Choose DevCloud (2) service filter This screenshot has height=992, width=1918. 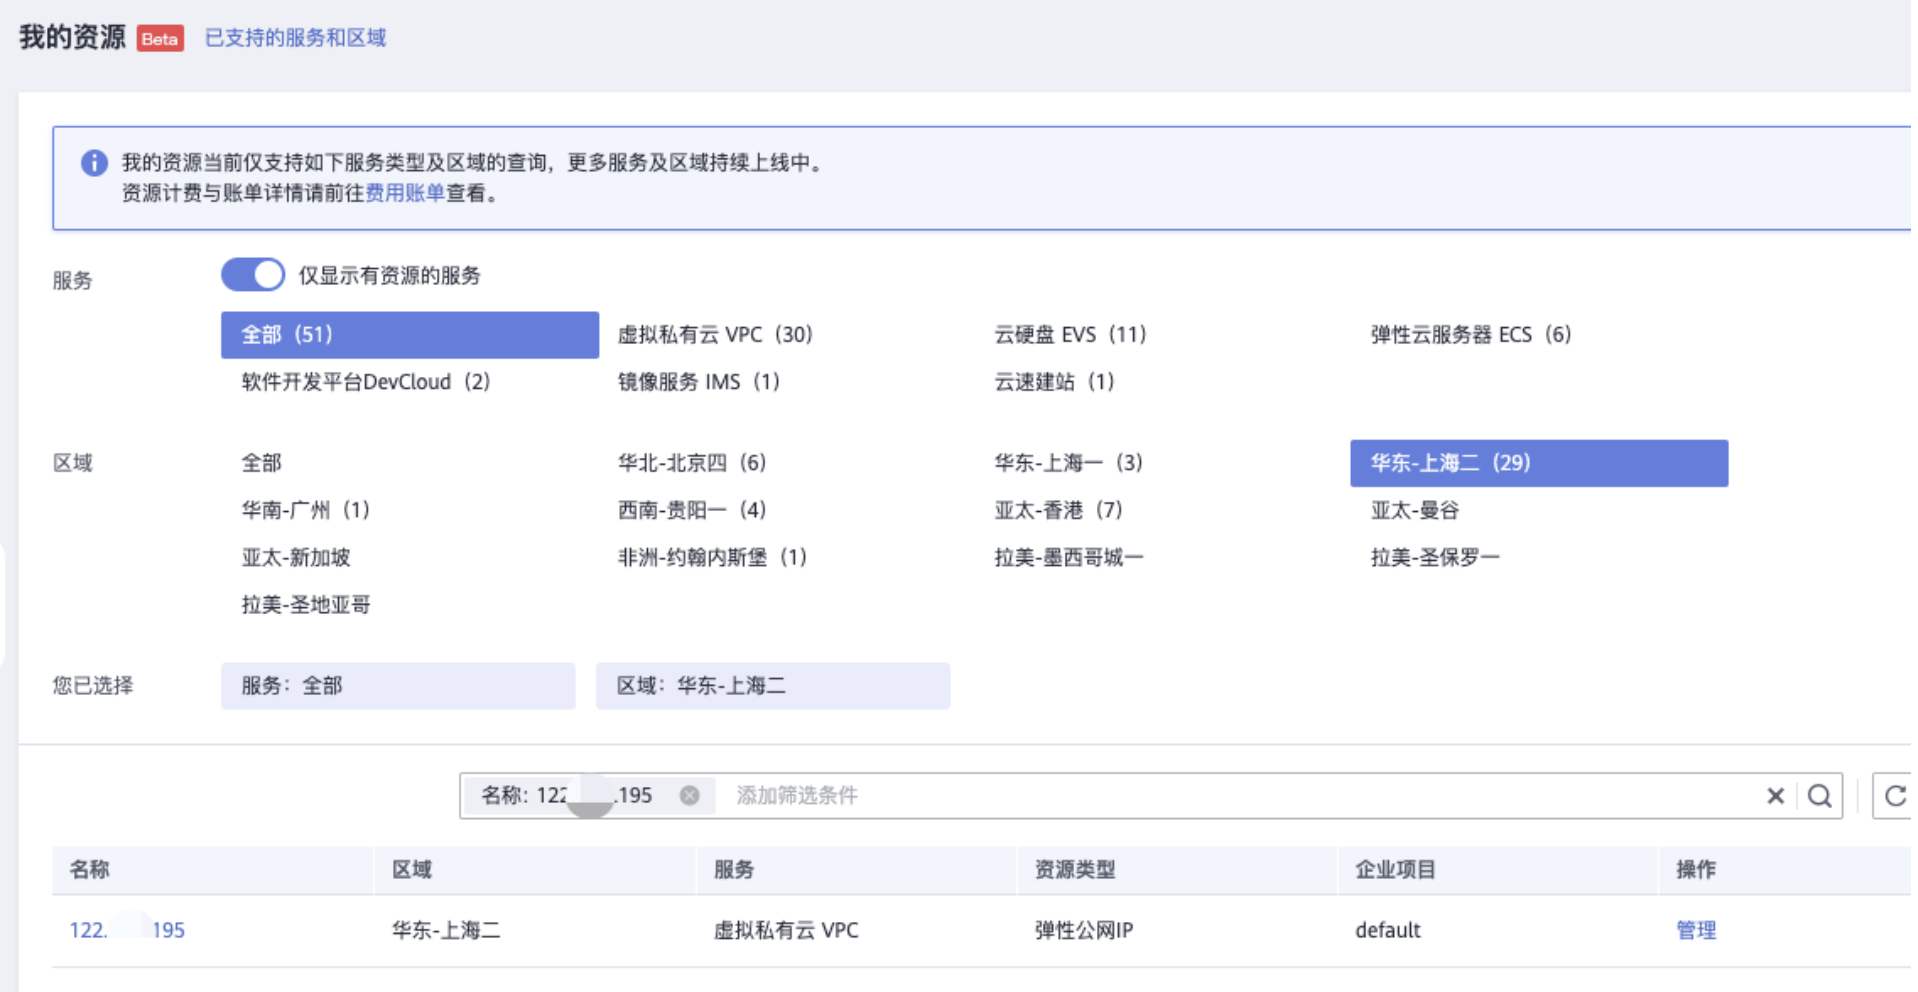(365, 382)
